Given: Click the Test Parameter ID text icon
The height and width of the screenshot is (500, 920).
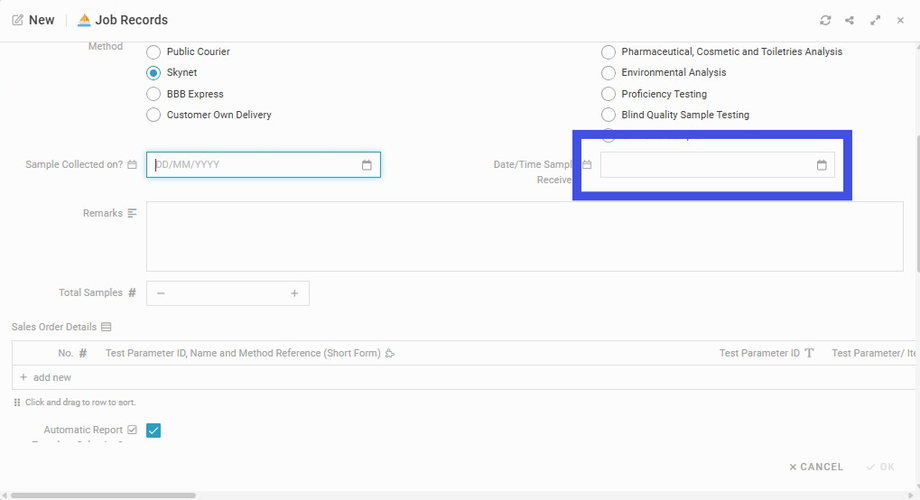Looking at the screenshot, I should point(809,353).
